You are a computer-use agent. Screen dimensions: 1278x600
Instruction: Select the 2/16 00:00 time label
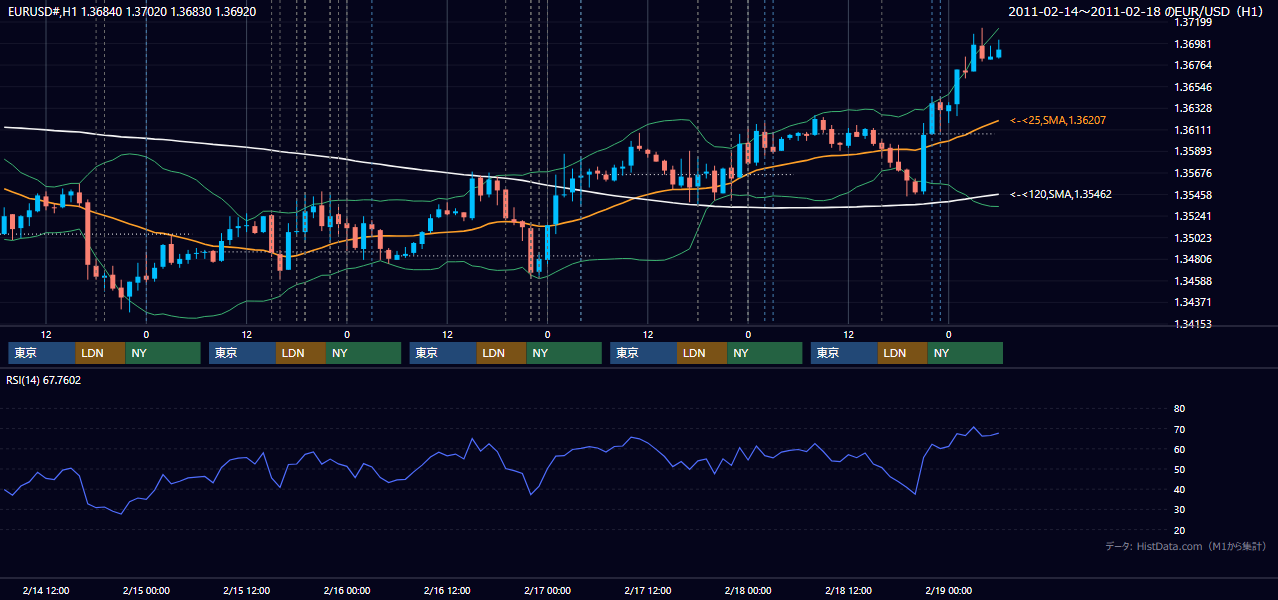[x=347, y=590]
